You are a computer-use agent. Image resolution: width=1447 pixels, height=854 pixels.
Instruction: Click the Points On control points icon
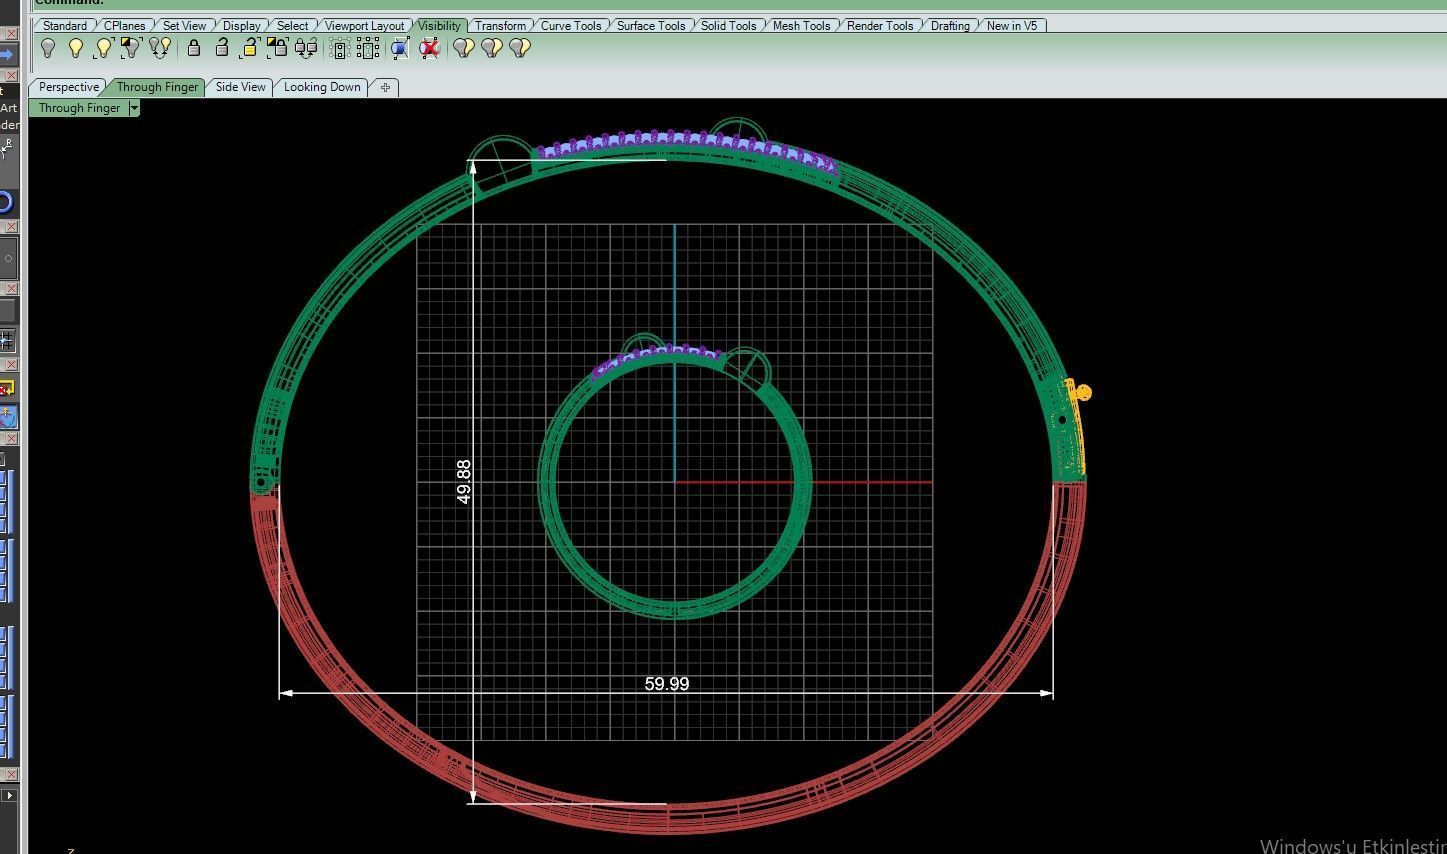pos(340,48)
